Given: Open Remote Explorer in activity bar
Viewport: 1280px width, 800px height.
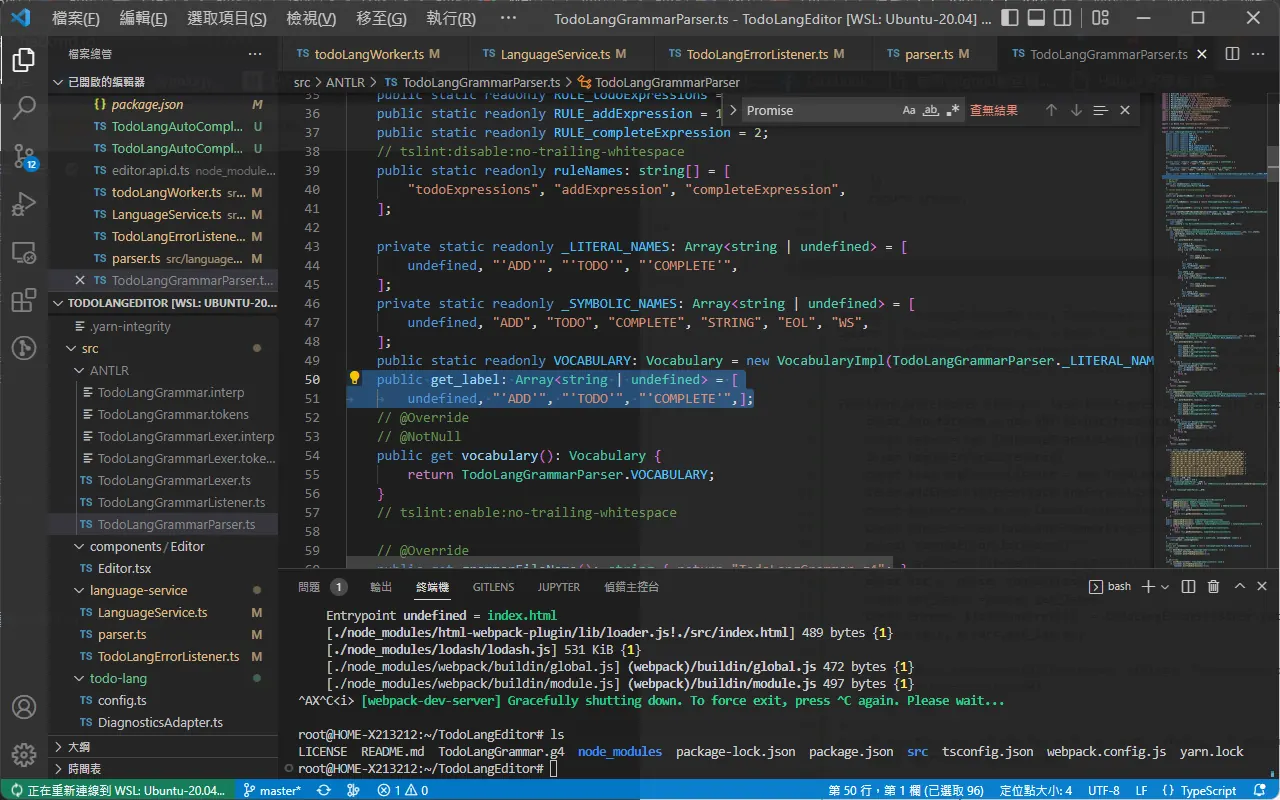Looking at the screenshot, I should [24, 252].
